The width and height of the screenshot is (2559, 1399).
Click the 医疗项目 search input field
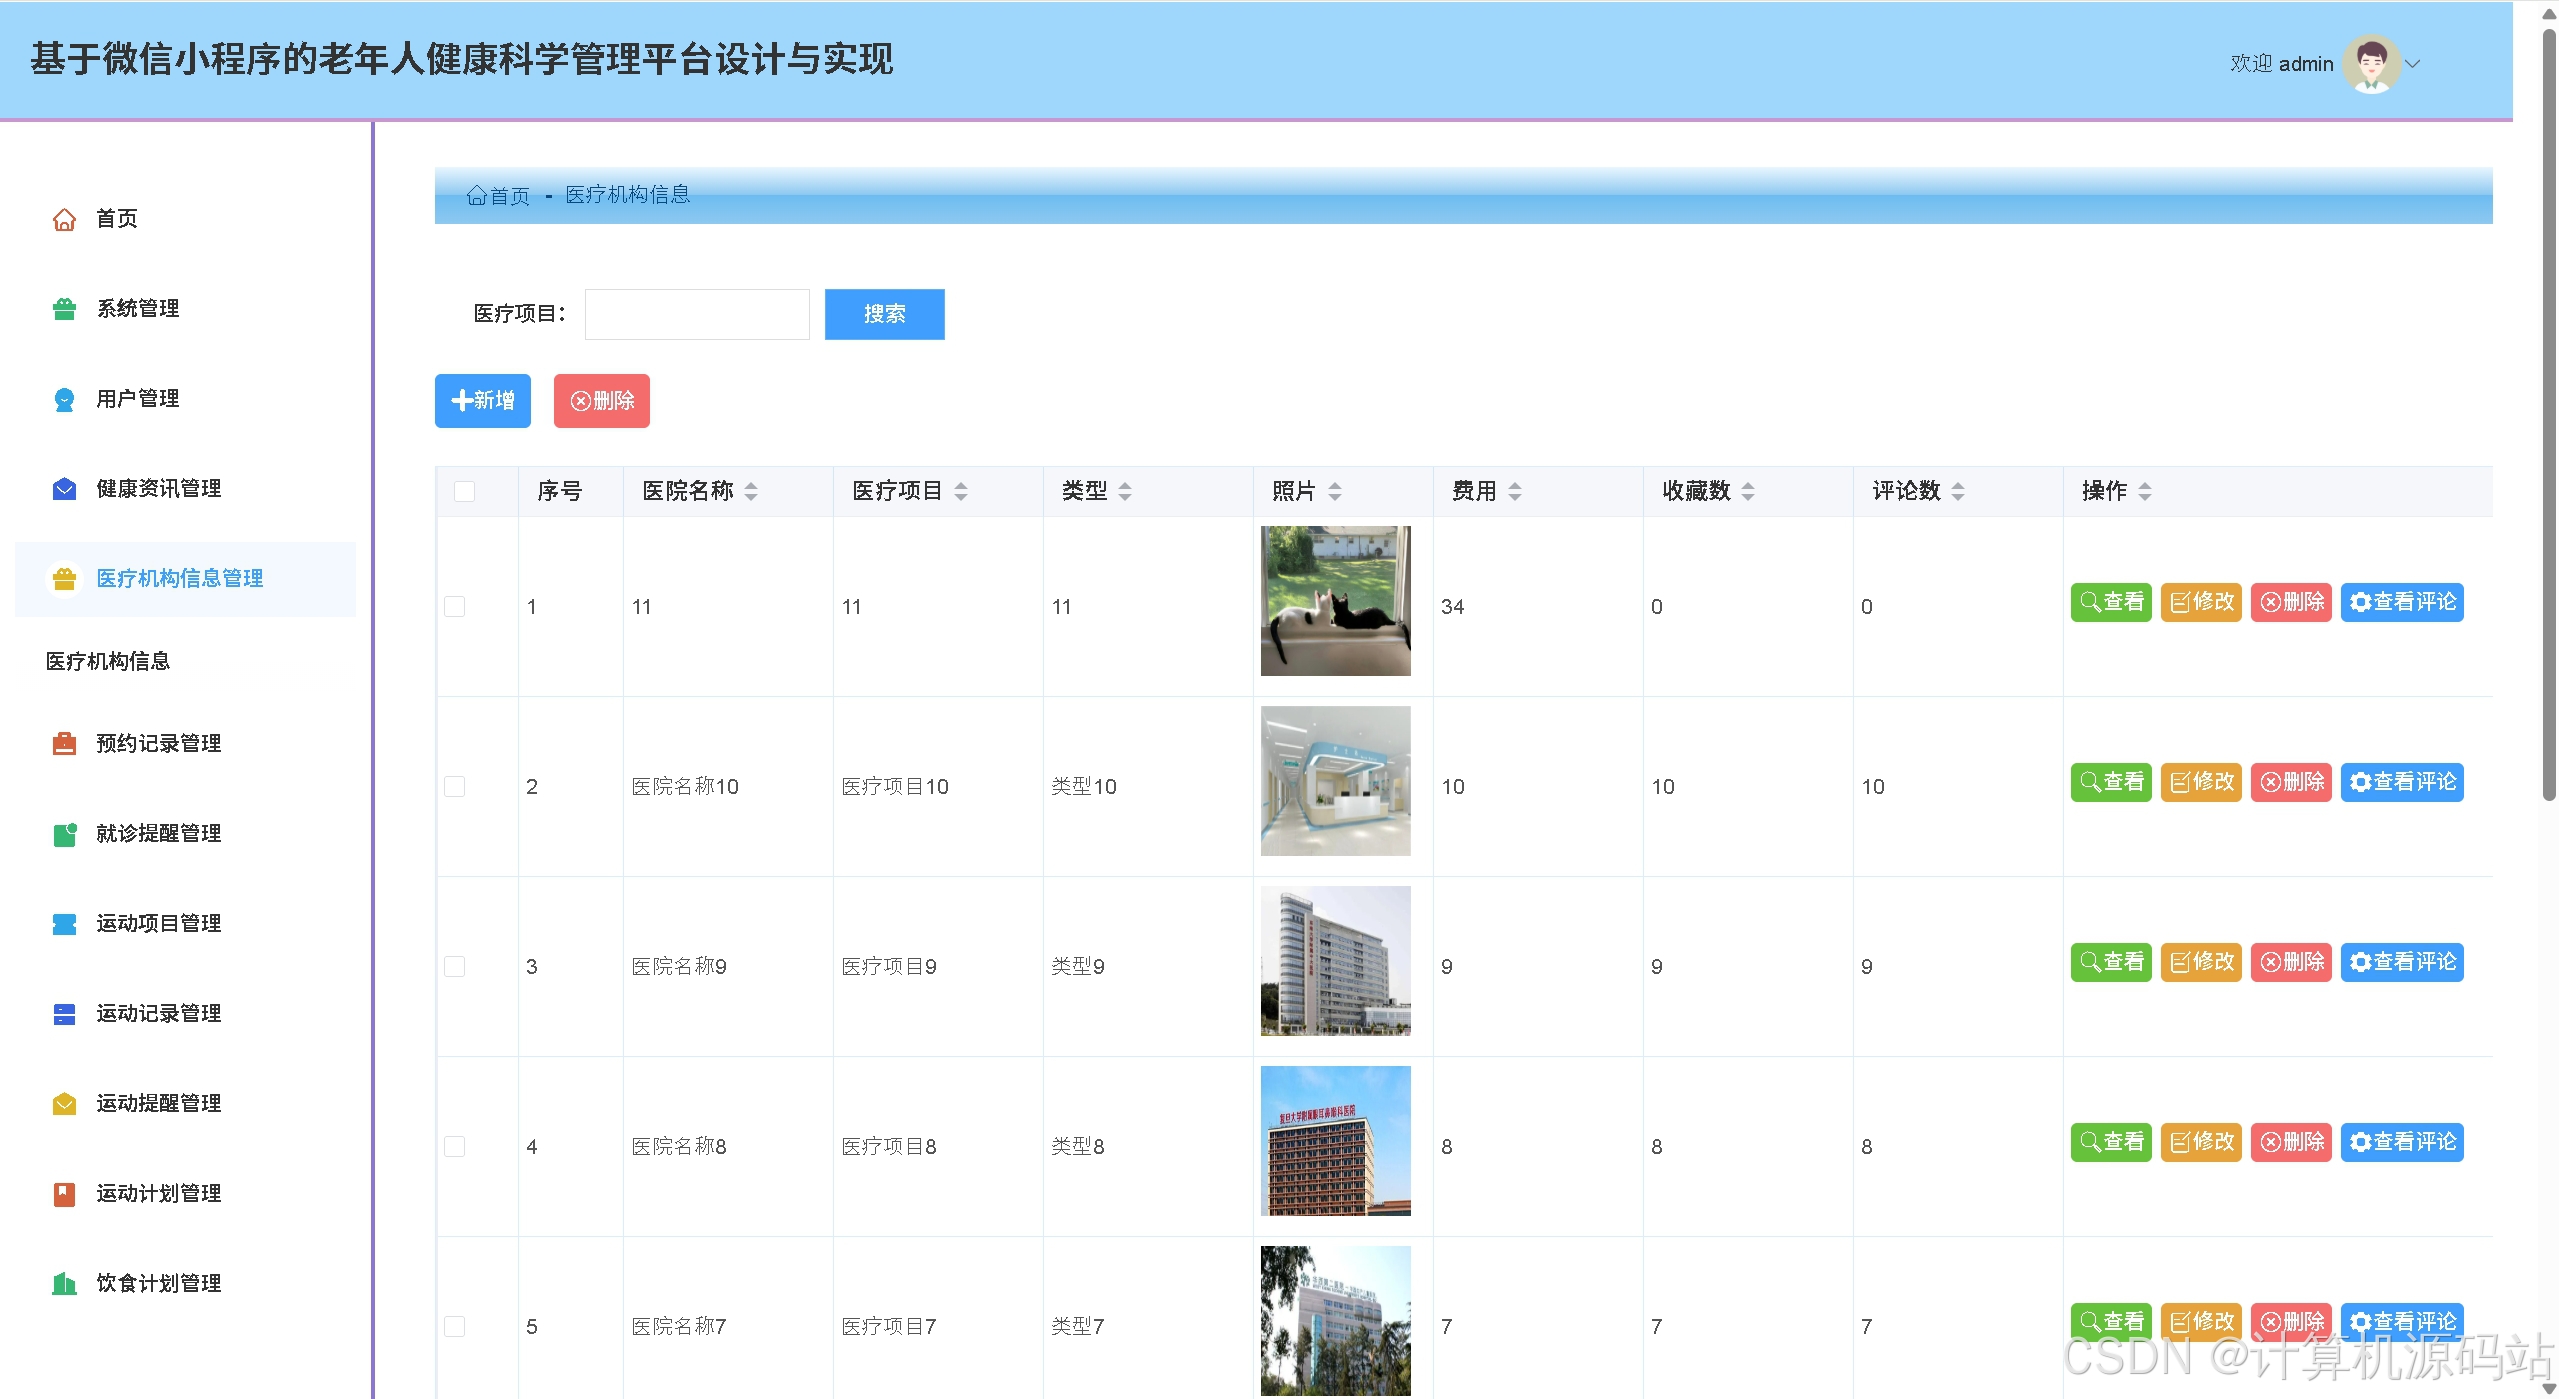tap(697, 314)
